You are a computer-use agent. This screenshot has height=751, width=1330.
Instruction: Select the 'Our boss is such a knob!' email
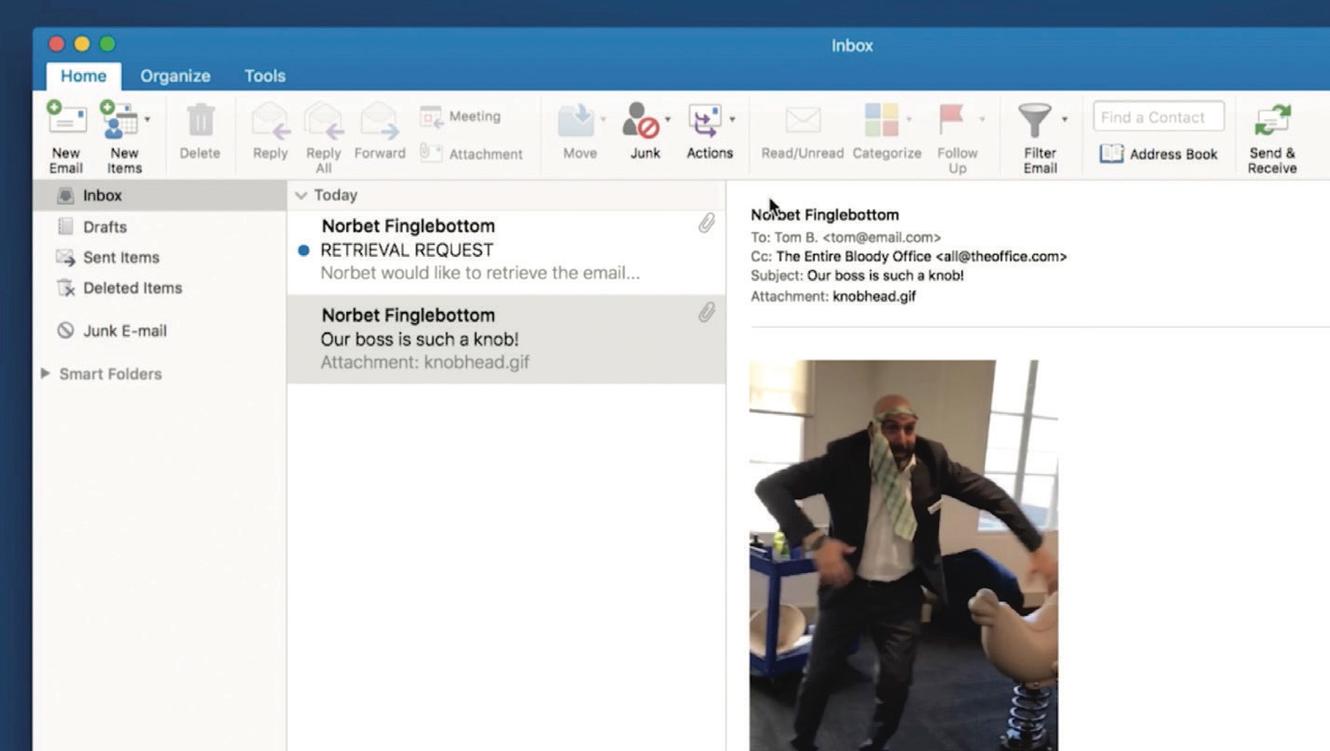click(x=506, y=339)
